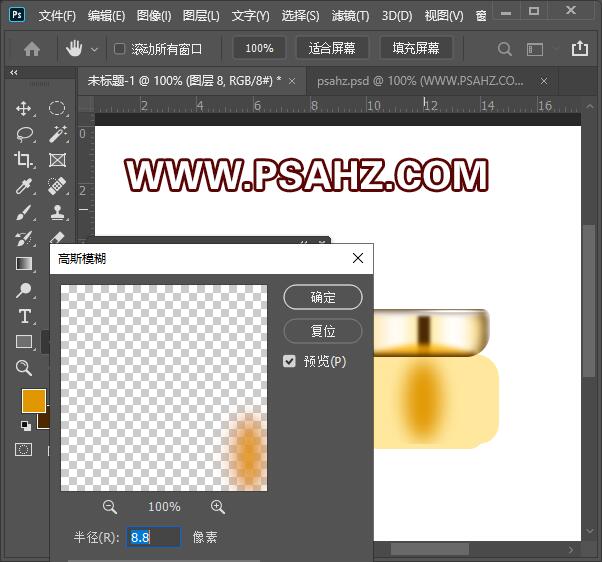Screen dimensions: 602x562
Task: Toggle Quick Mask mode icon
Action: pyautogui.click(x=23, y=449)
